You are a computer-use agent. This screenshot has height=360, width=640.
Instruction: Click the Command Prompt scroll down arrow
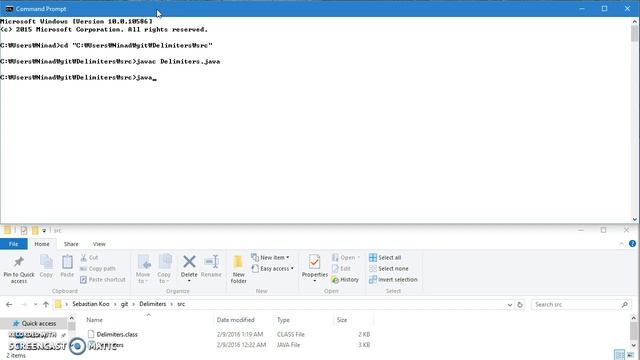pos(634,220)
